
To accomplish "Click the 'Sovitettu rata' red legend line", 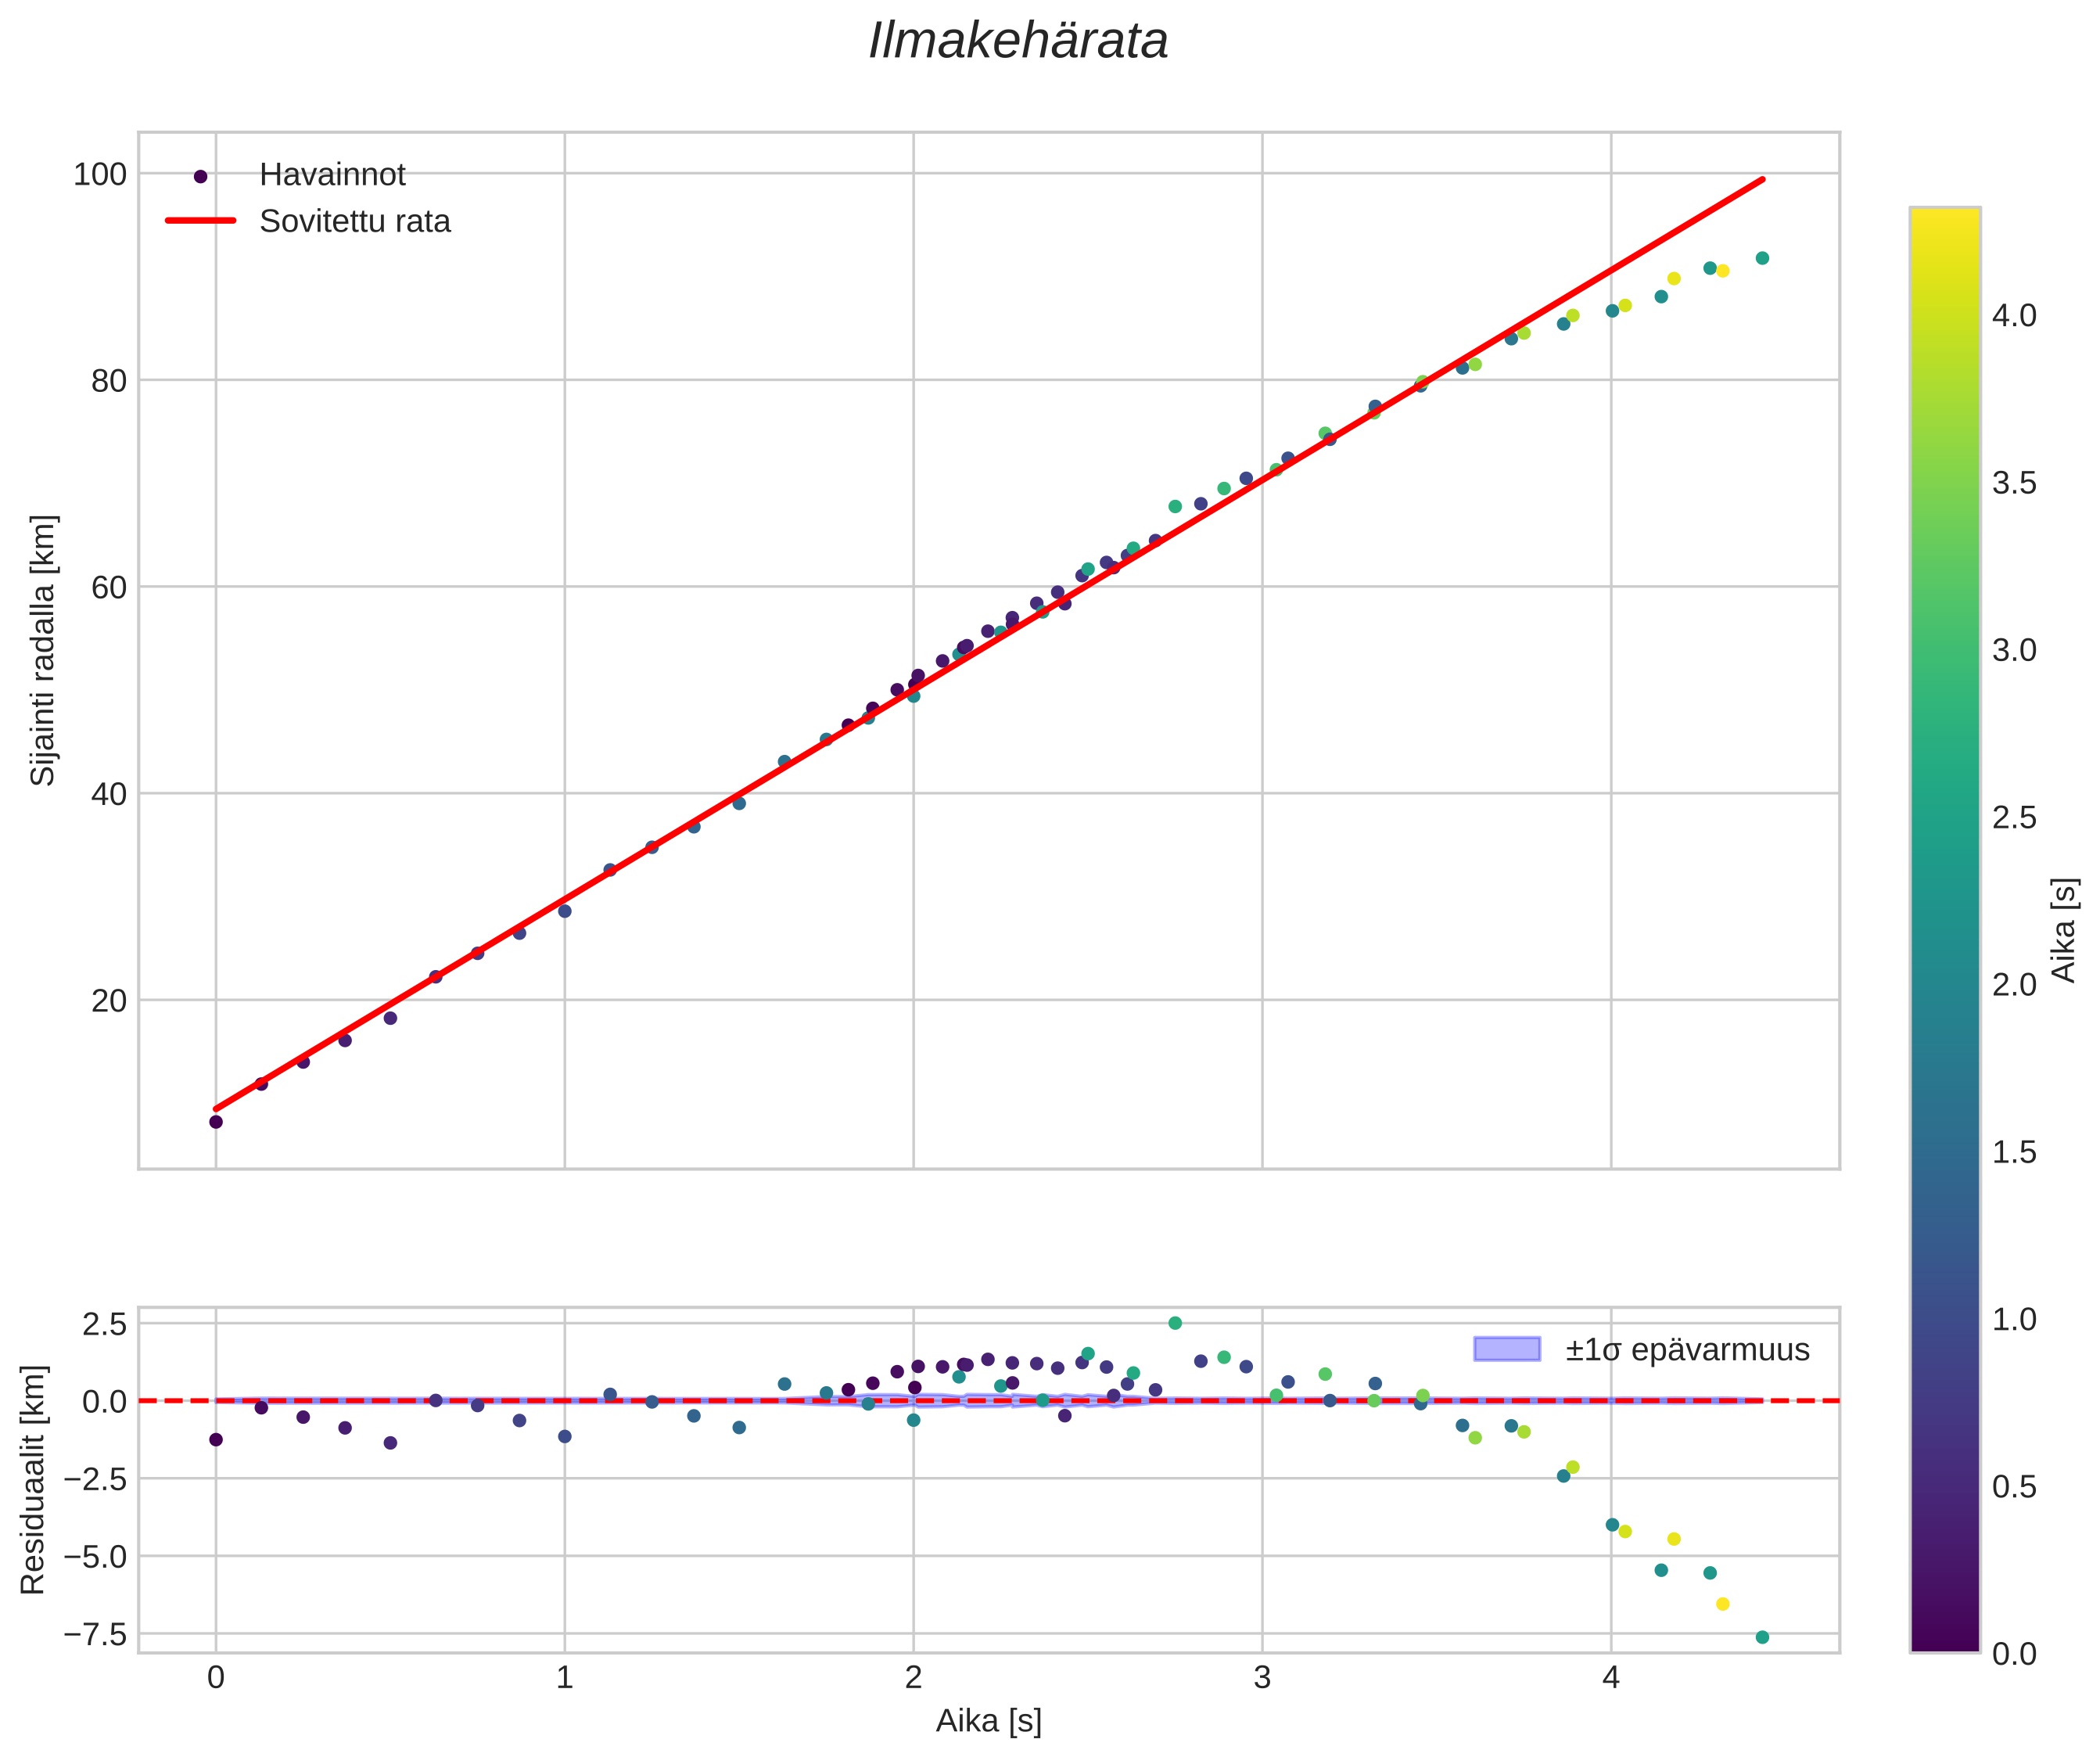I will (200, 221).
